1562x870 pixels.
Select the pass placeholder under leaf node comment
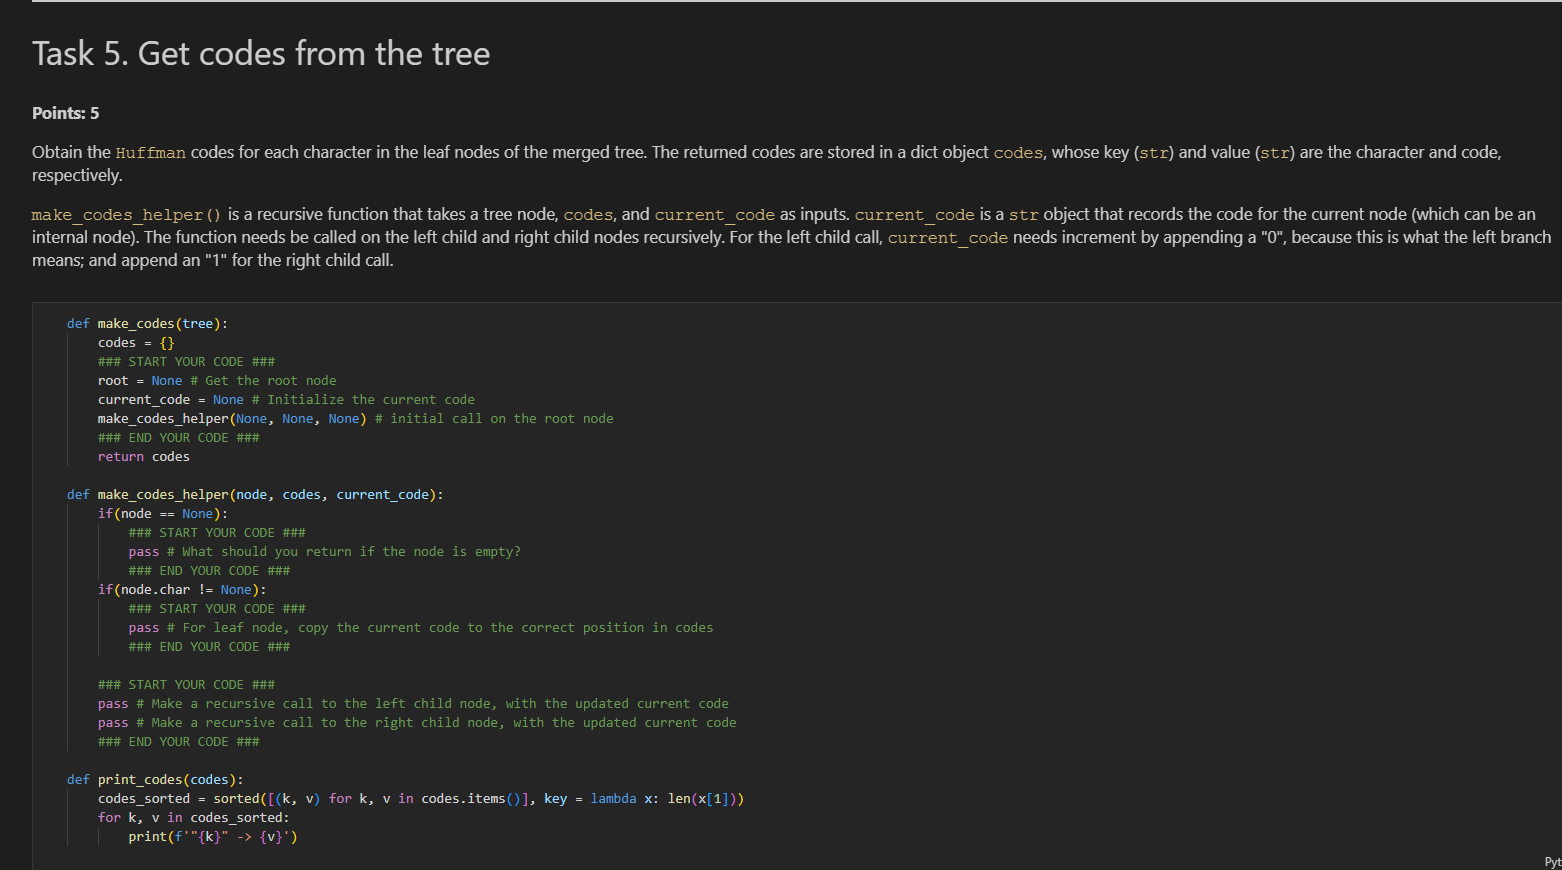pyautogui.click(x=143, y=627)
